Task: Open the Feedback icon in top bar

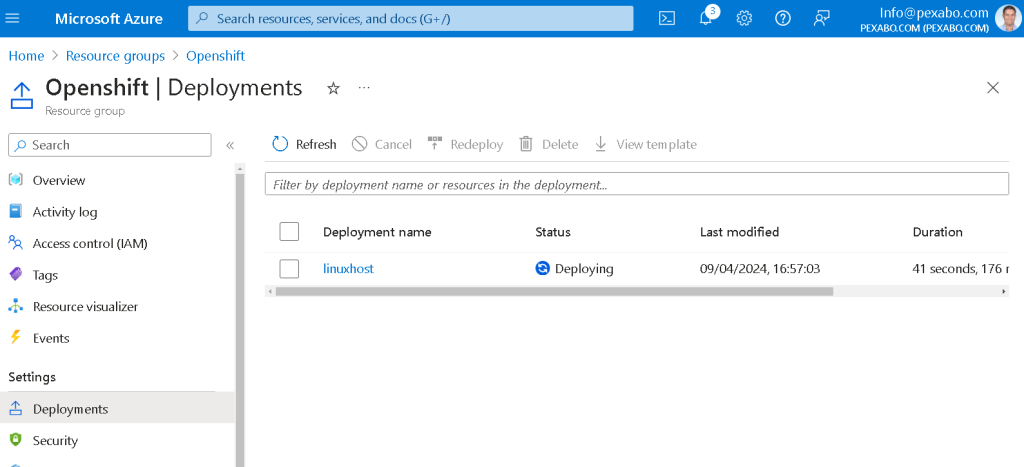Action: 821,18
